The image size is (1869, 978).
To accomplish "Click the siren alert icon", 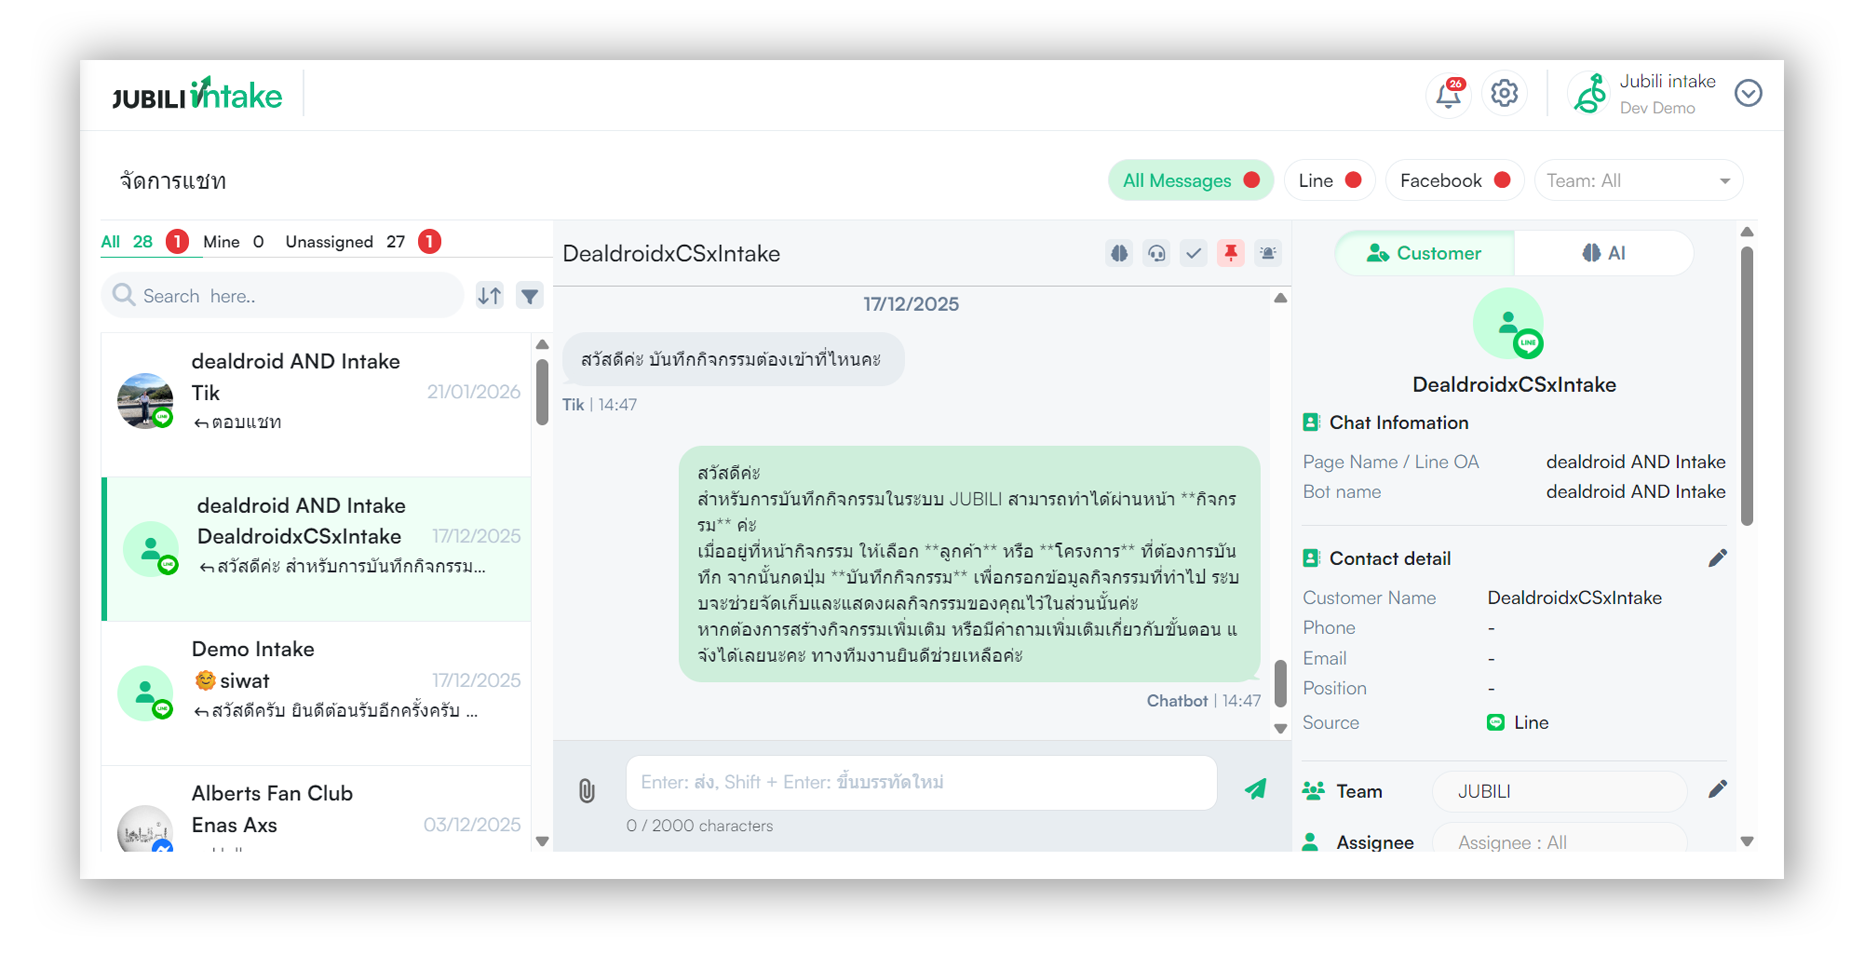I will (1268, 254).
